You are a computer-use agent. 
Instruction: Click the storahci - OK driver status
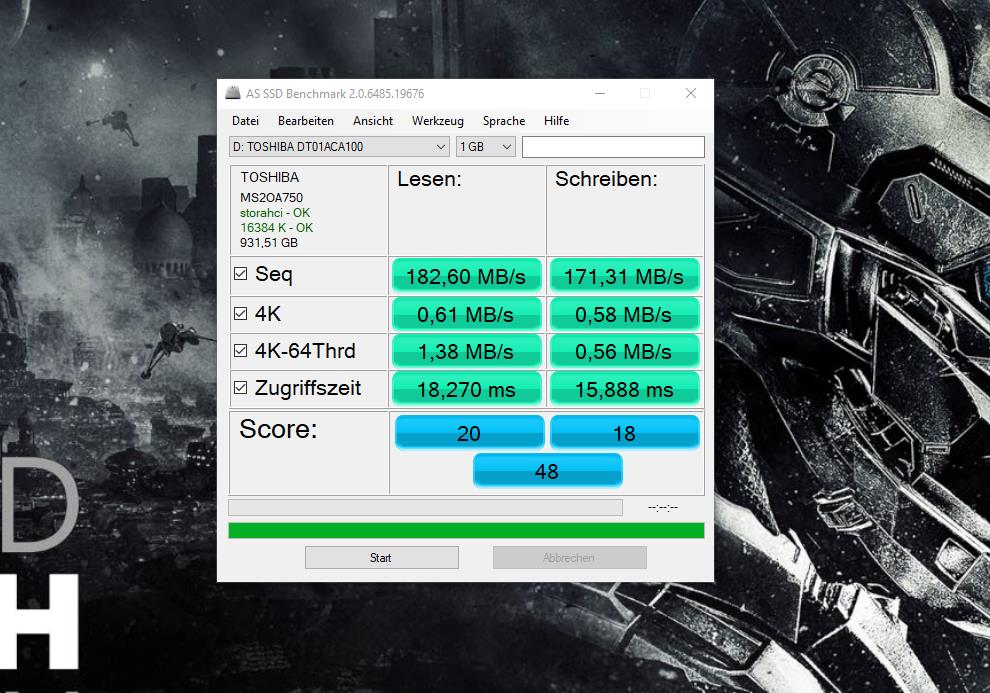click(275, 213)
